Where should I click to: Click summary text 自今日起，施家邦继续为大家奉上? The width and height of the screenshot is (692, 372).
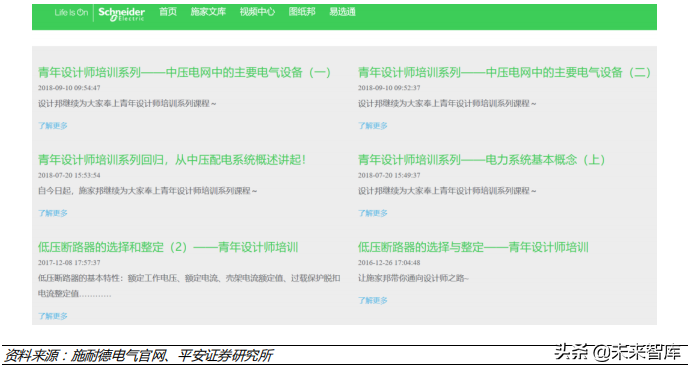[147, 191]
